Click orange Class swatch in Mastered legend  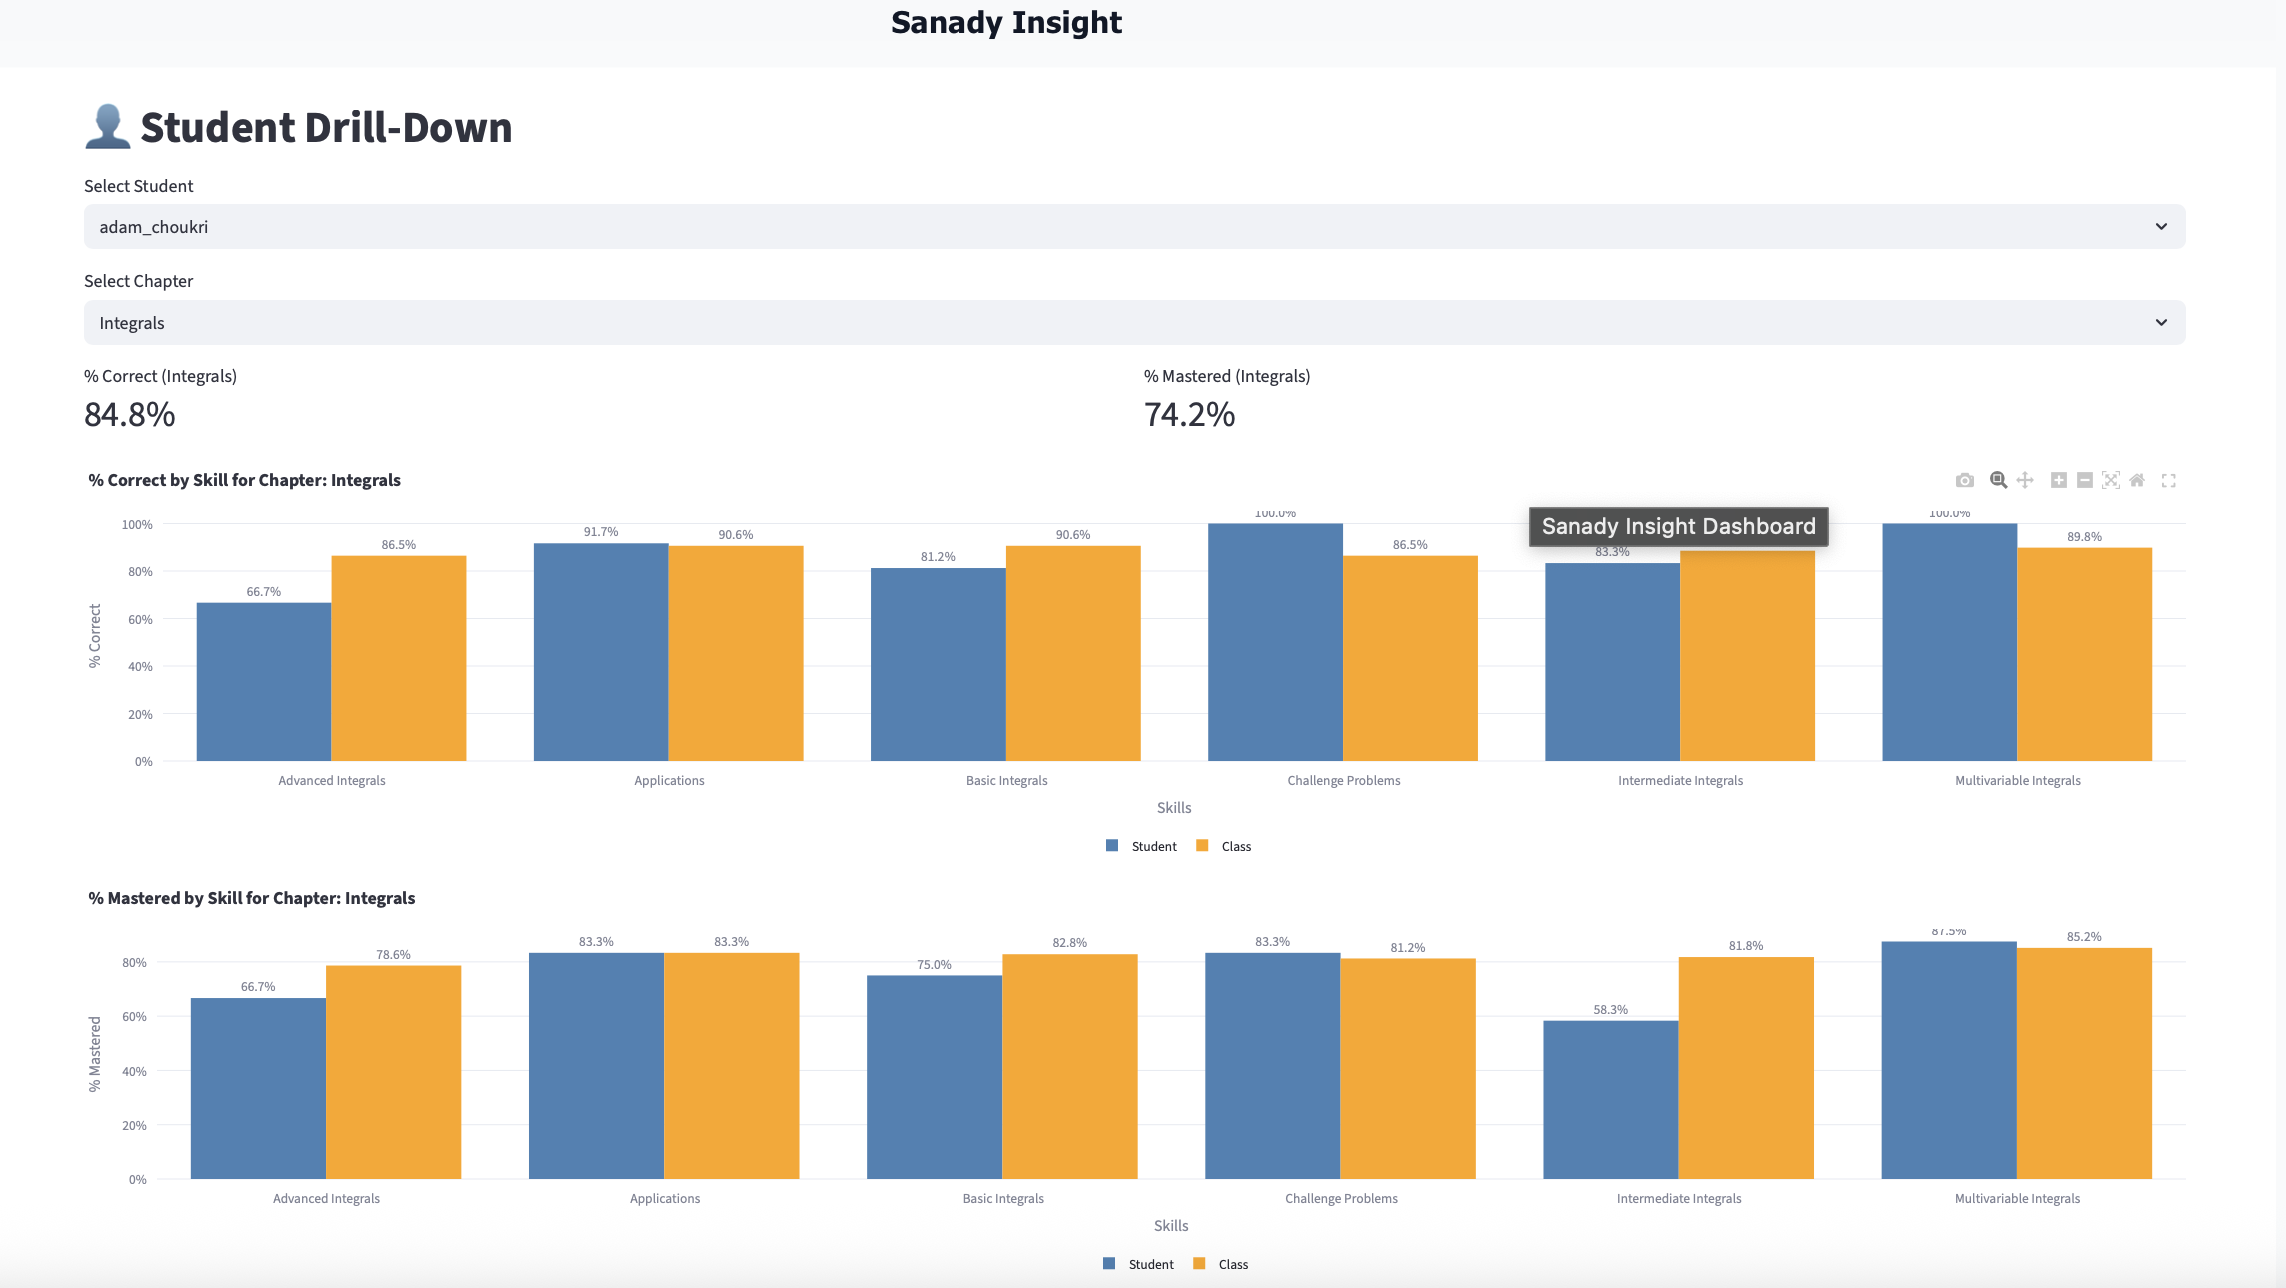(x=1199, y=1264)
